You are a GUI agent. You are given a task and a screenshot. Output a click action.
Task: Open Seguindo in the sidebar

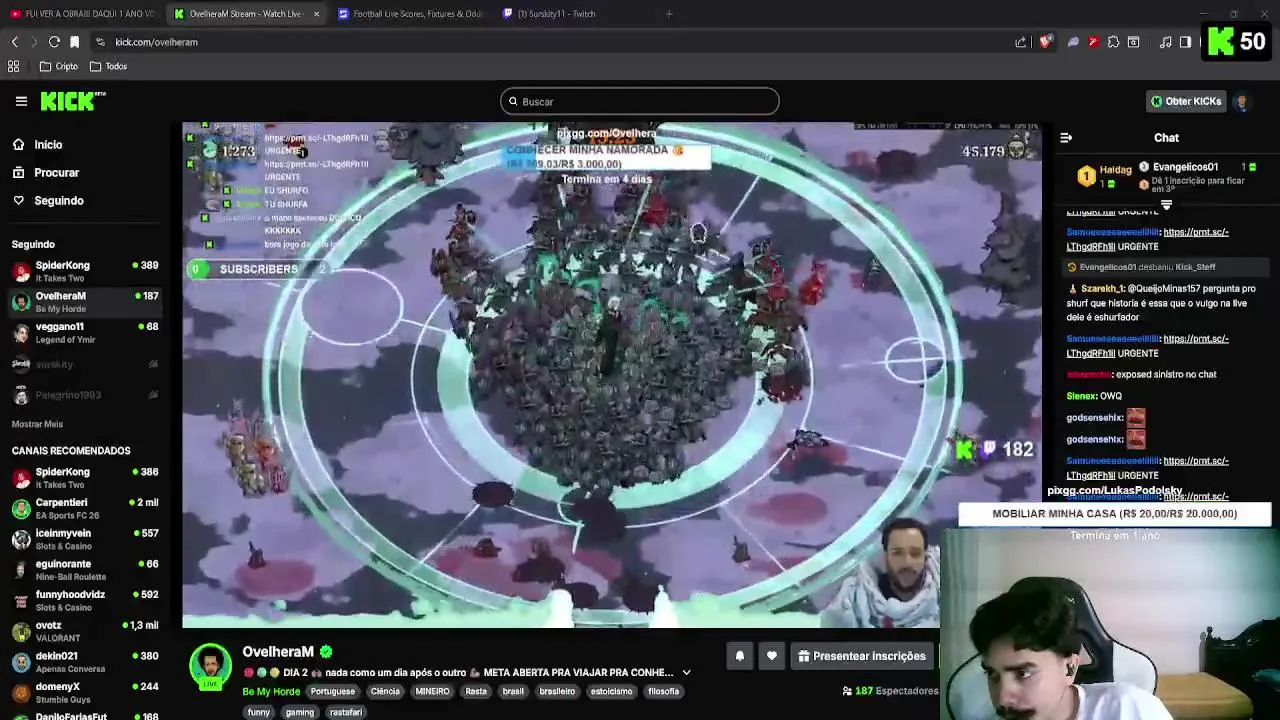59,201
